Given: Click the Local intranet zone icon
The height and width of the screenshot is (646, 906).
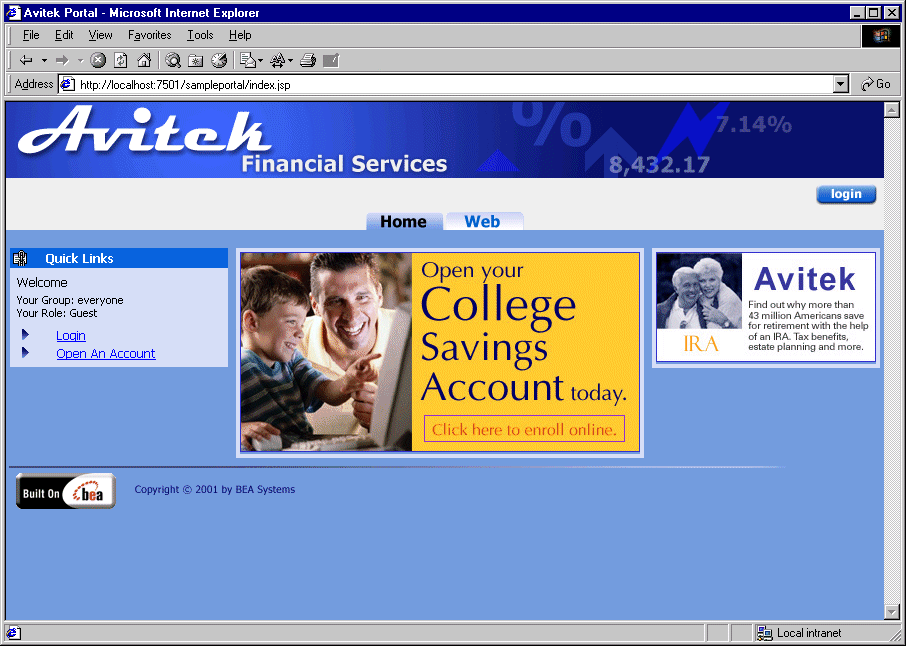Looking at the screenshot, I should tap(764, 633).
